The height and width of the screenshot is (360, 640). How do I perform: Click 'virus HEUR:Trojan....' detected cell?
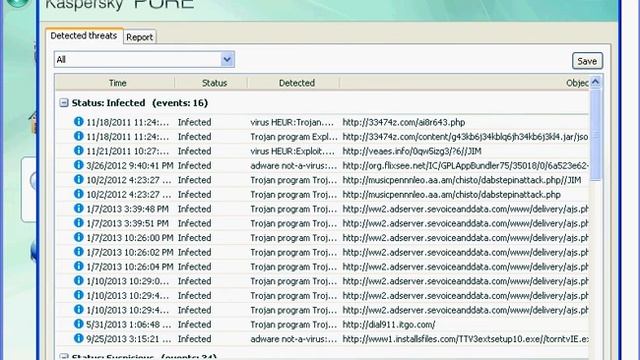(x=292, y=122)
